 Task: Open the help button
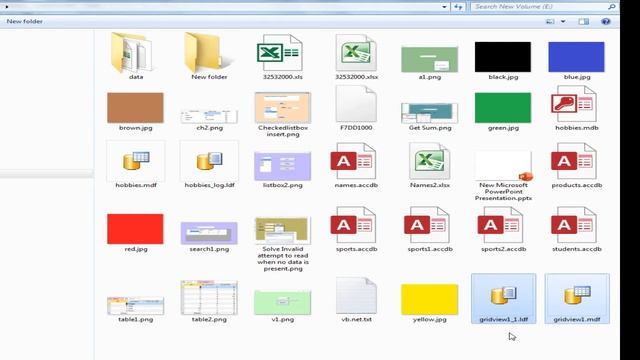click(x=606, y=22)
